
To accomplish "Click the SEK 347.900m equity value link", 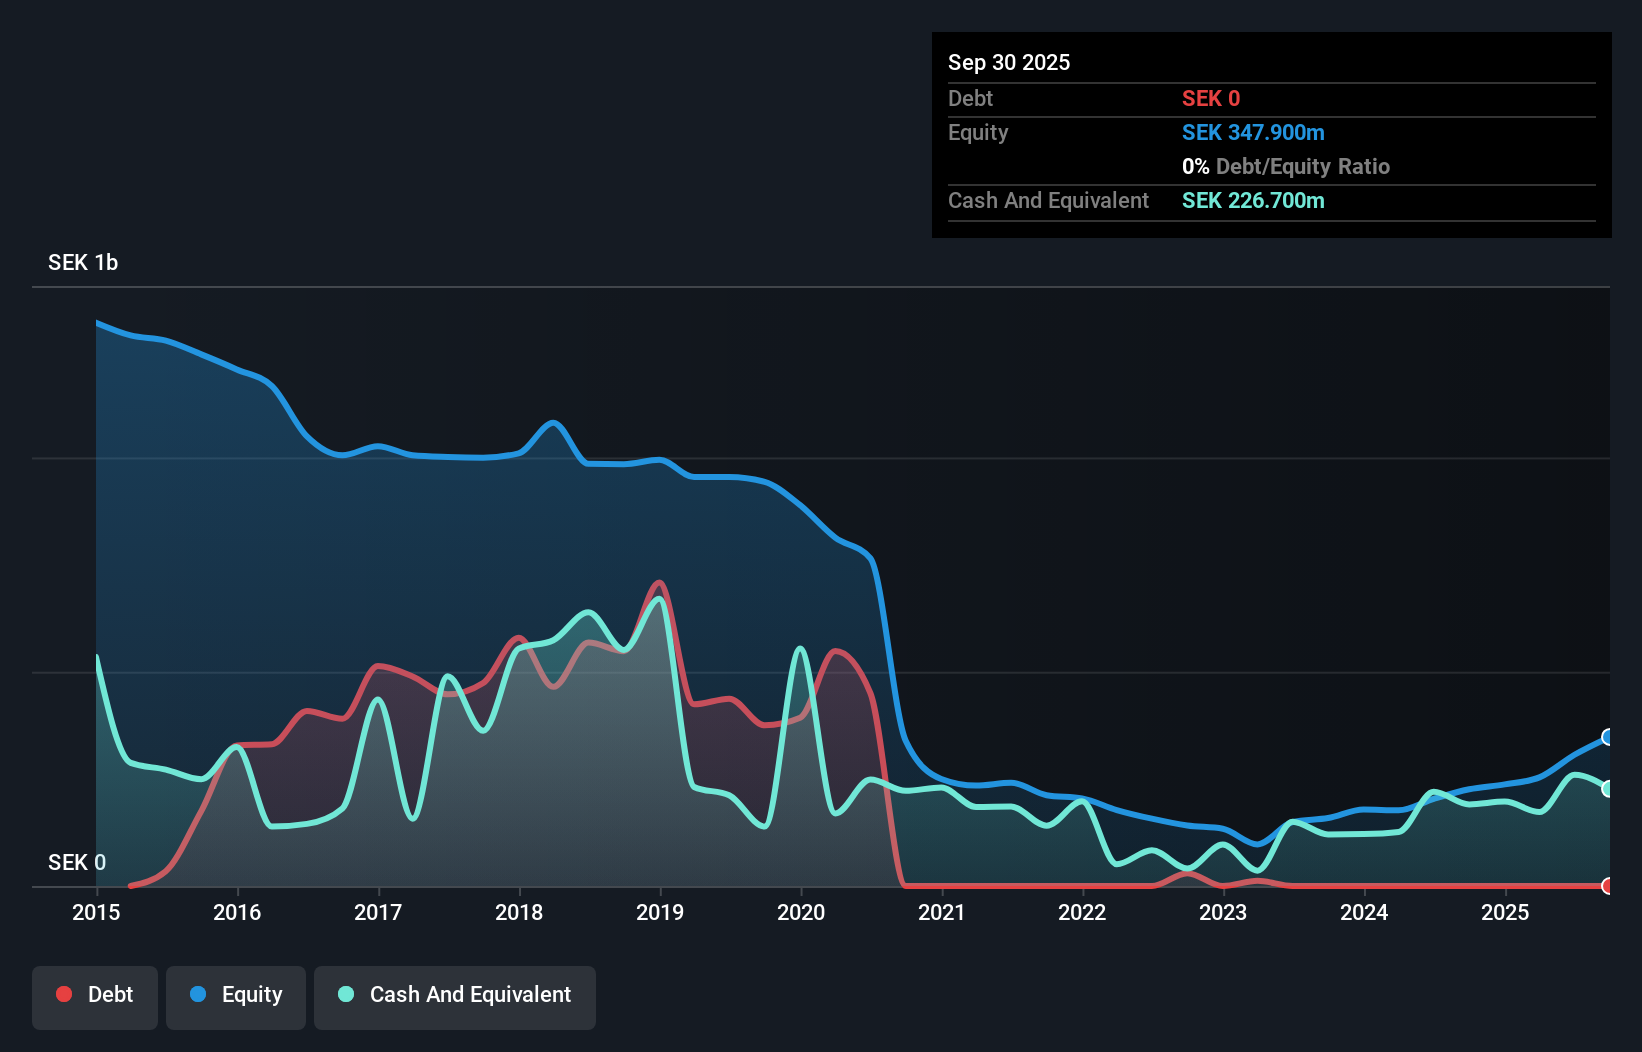I will tap(1253, 132).
